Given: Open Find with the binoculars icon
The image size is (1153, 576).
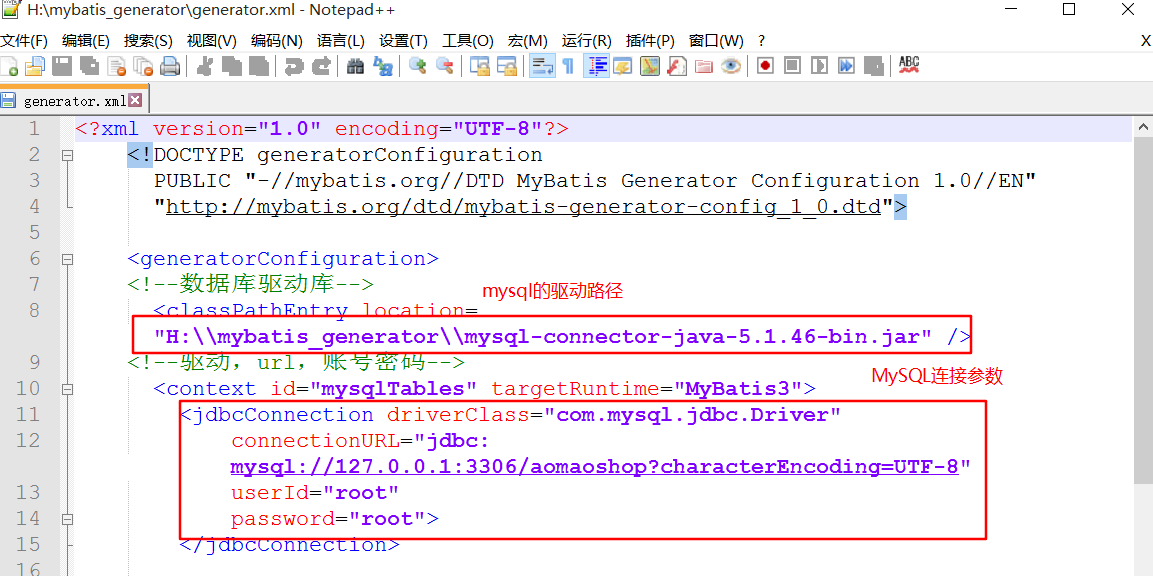Looking at the screenshot, I should (356, 66).
